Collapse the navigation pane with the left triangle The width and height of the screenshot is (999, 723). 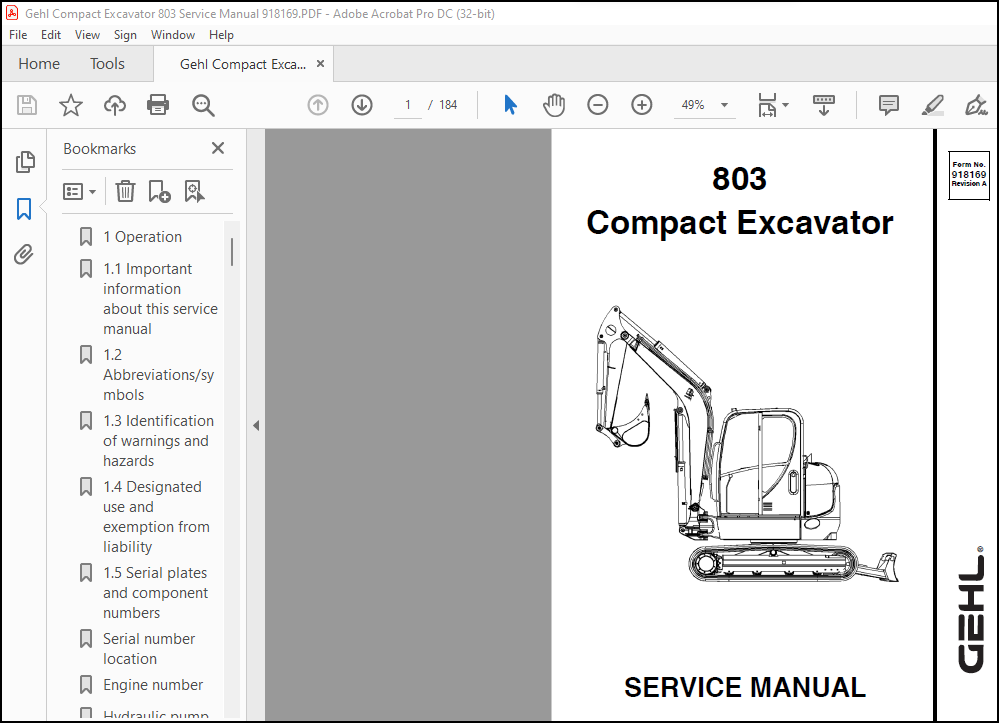(x=256, y=425)
